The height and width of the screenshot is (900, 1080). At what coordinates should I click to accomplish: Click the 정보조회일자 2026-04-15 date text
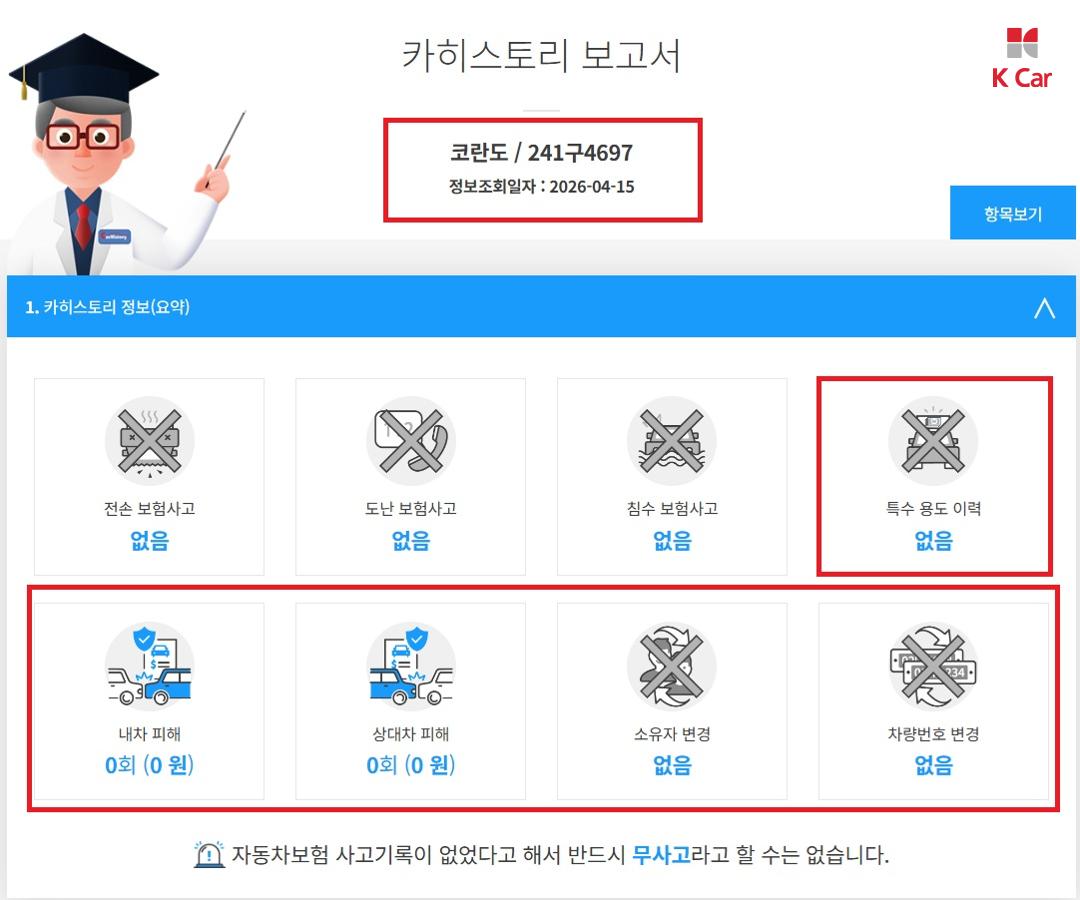(541, 187)
